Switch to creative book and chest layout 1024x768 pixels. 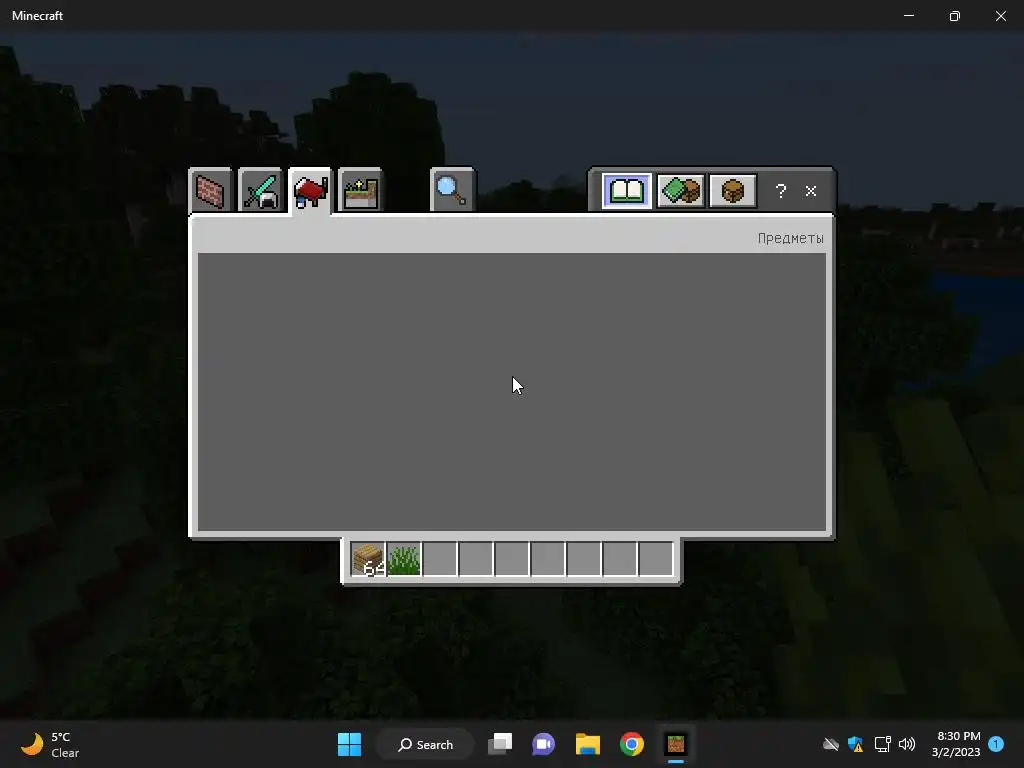point(680,191)
